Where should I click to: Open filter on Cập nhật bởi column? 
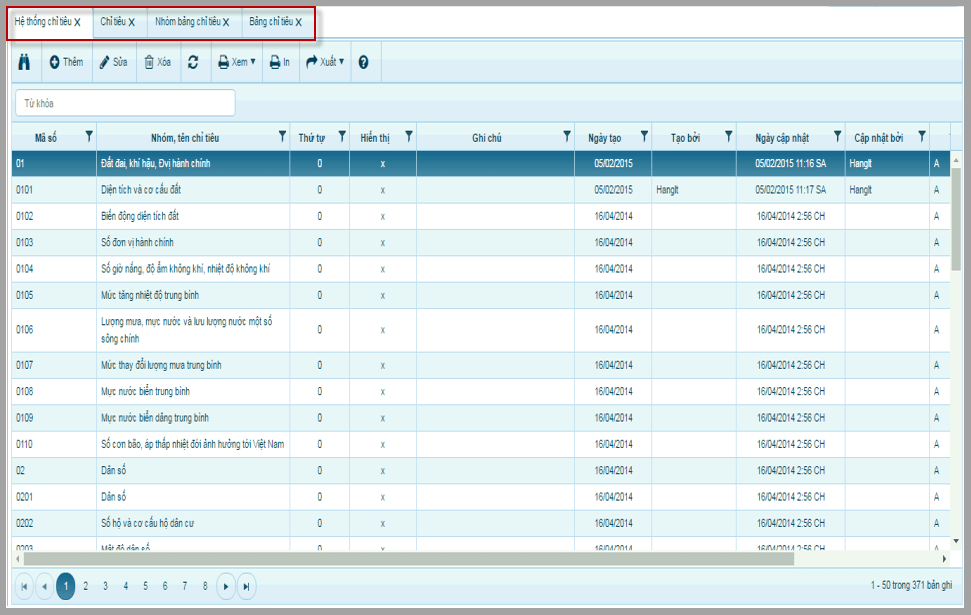tap(921, 136)
